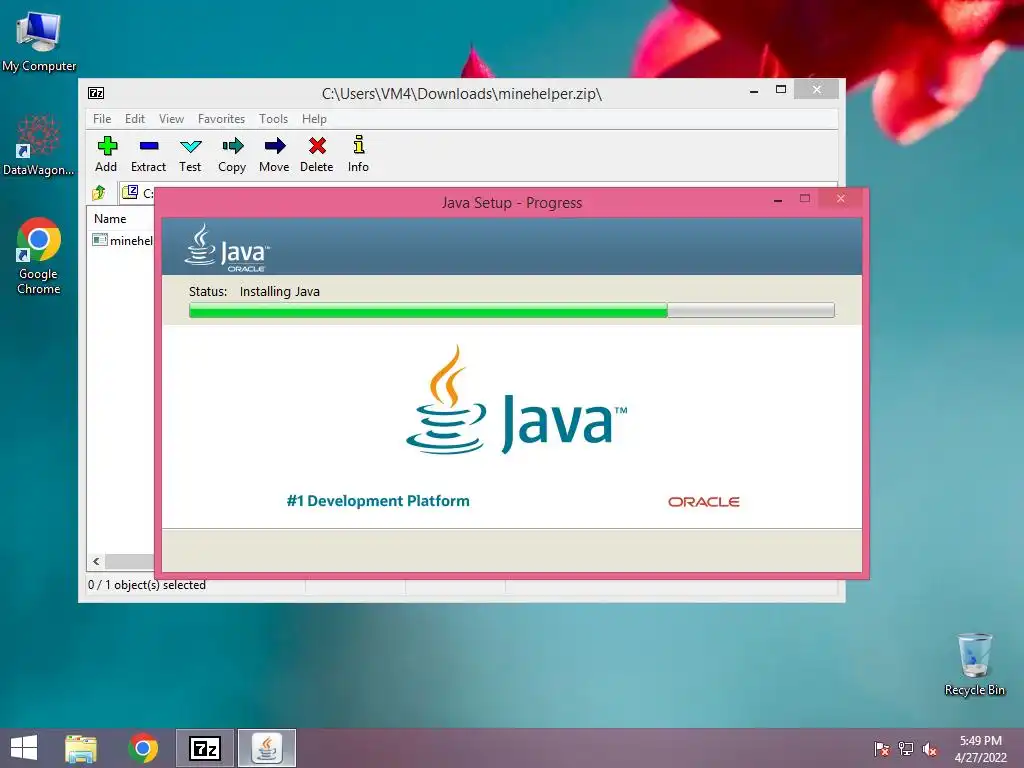Open the View menu
The height and width of the screenshot is (768, 1024).
pyautogui.click(x=171, y=119)
